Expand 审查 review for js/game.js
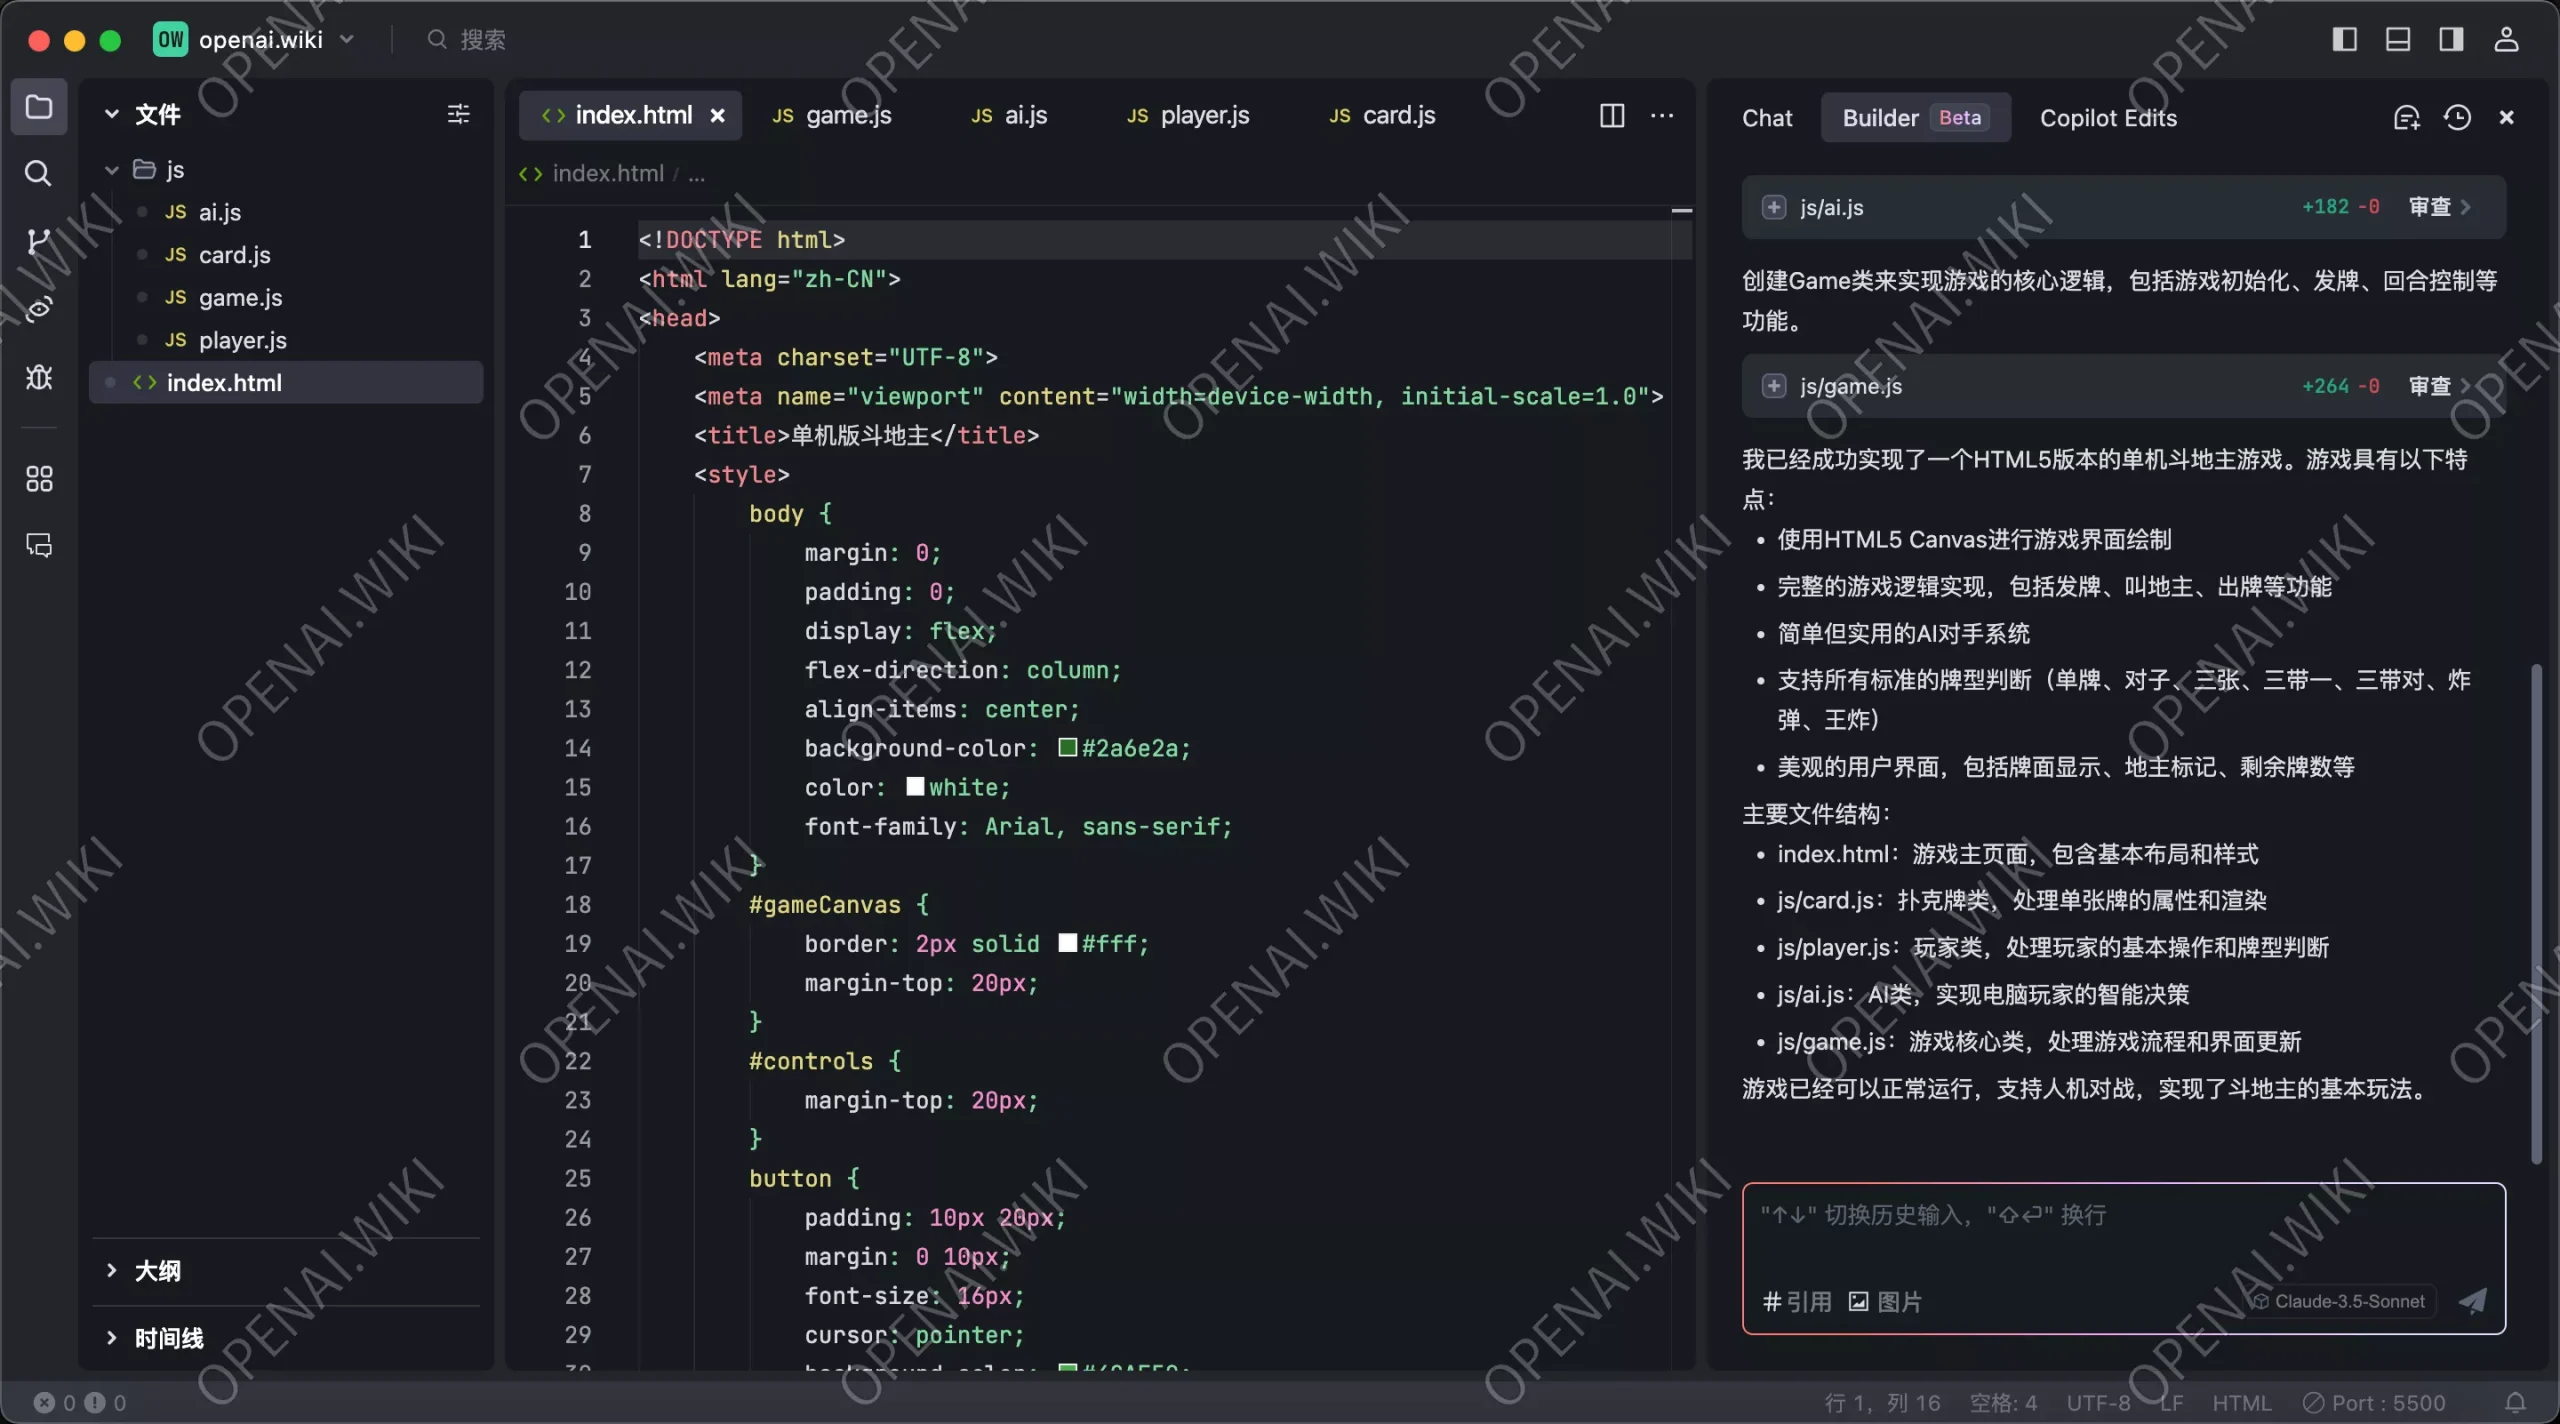 (x=2439, y=386)
